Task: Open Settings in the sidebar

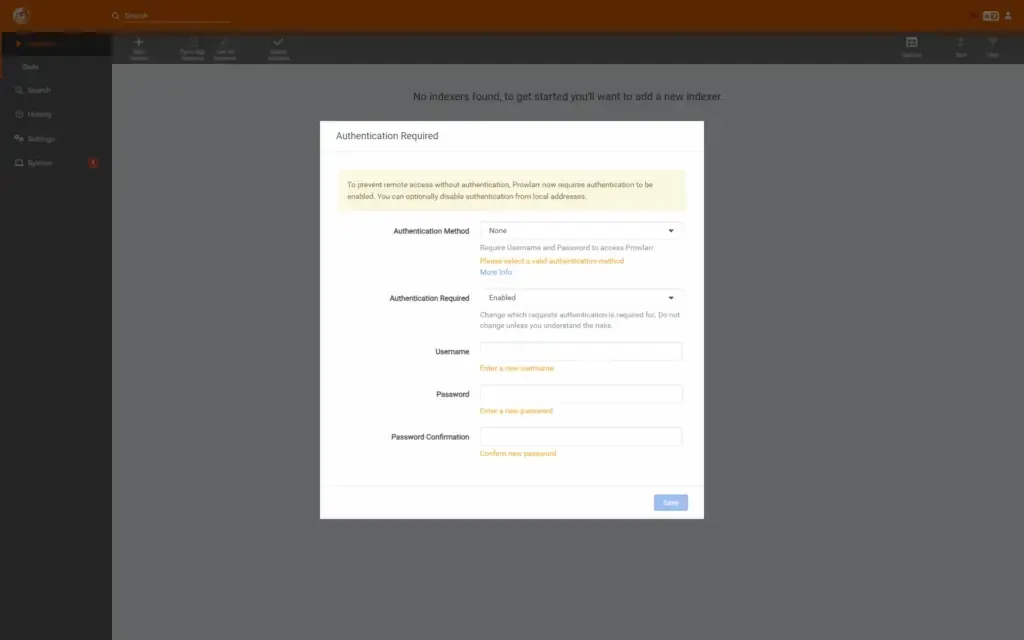Action: [x=41, y=139]
